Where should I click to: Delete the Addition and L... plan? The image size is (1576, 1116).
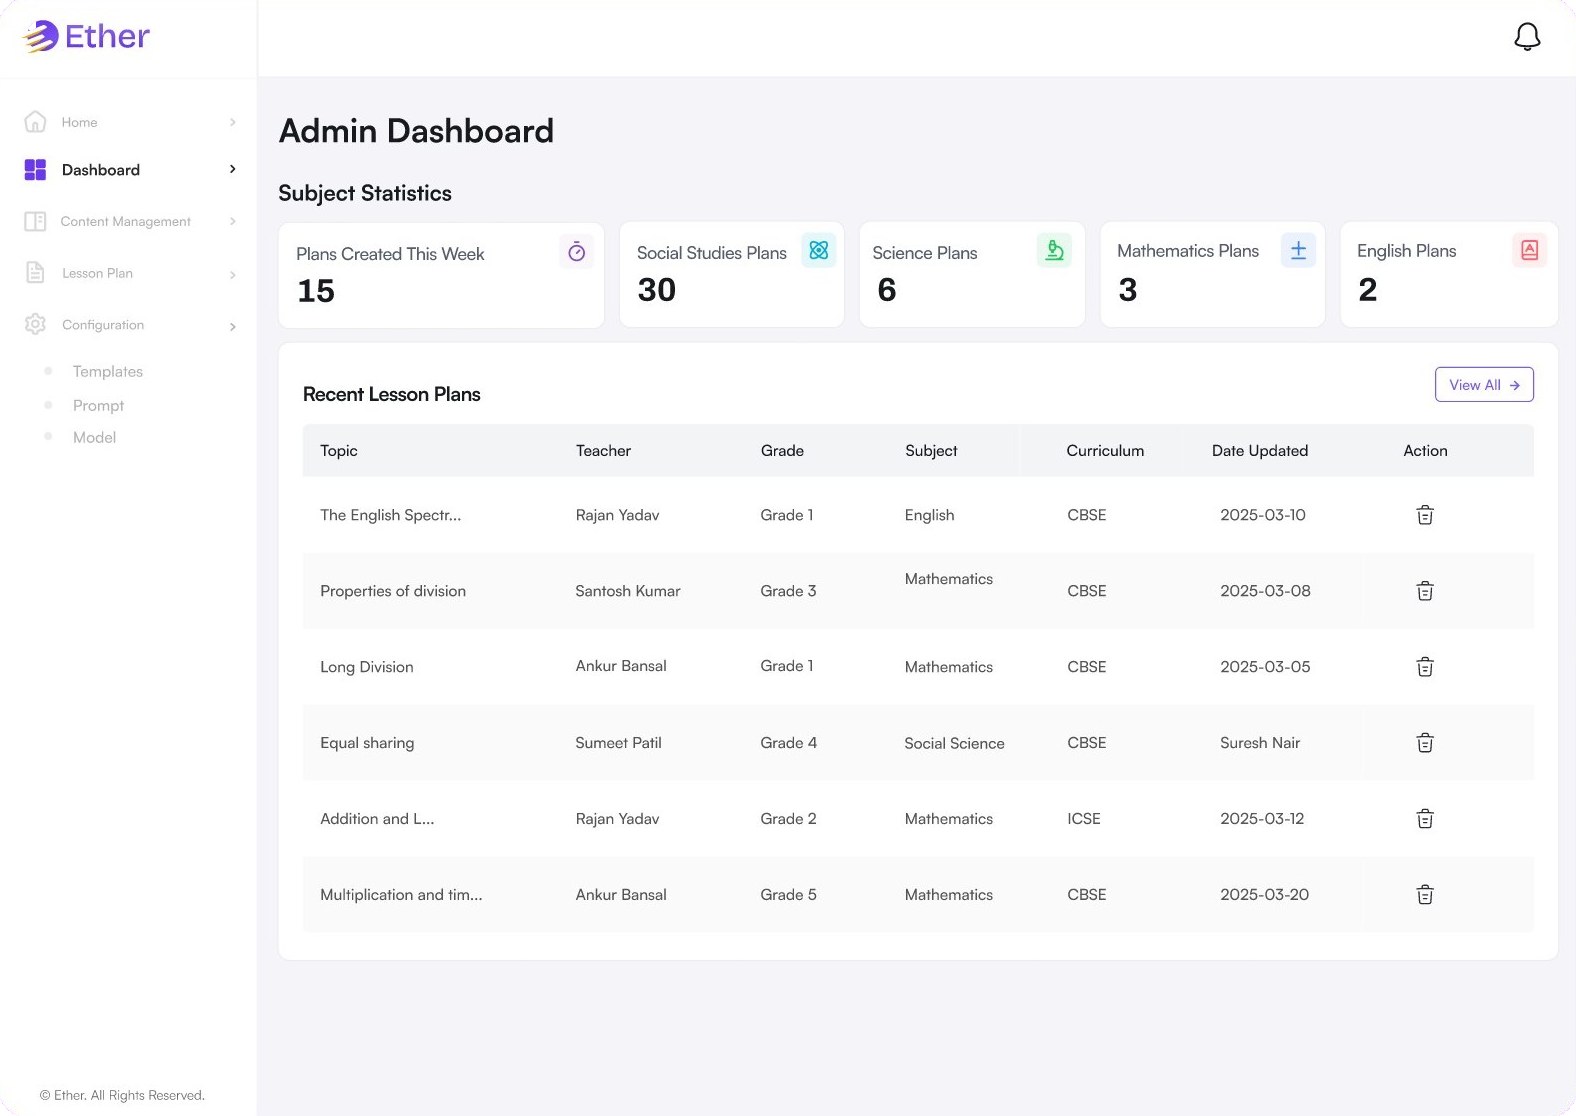pos(1425,819)
